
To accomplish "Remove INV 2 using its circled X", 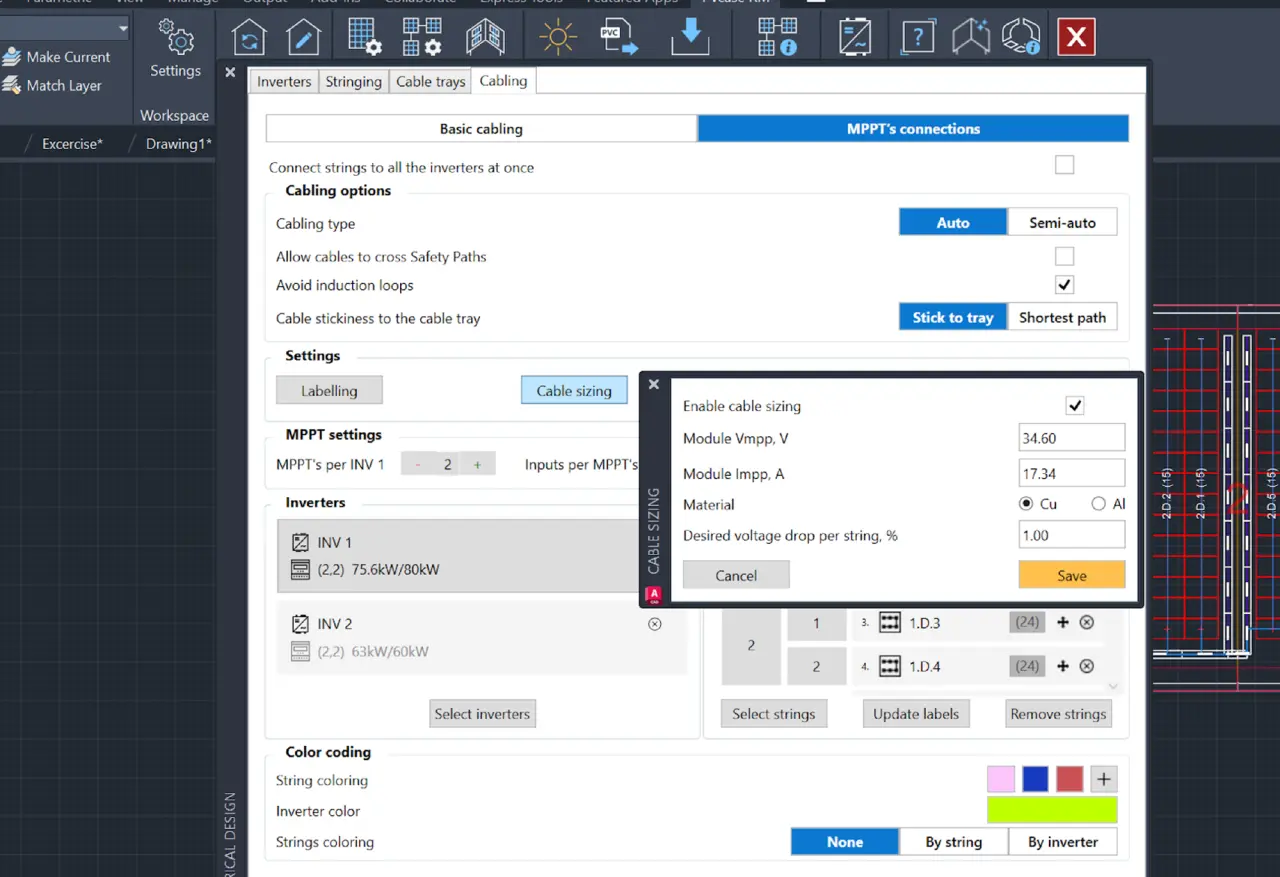I will 655,624.
